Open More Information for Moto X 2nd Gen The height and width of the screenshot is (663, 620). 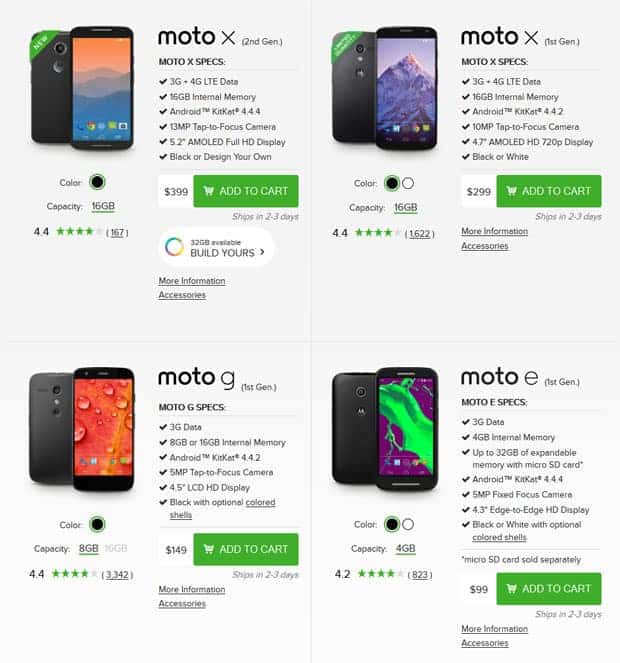tap(192, 281)
